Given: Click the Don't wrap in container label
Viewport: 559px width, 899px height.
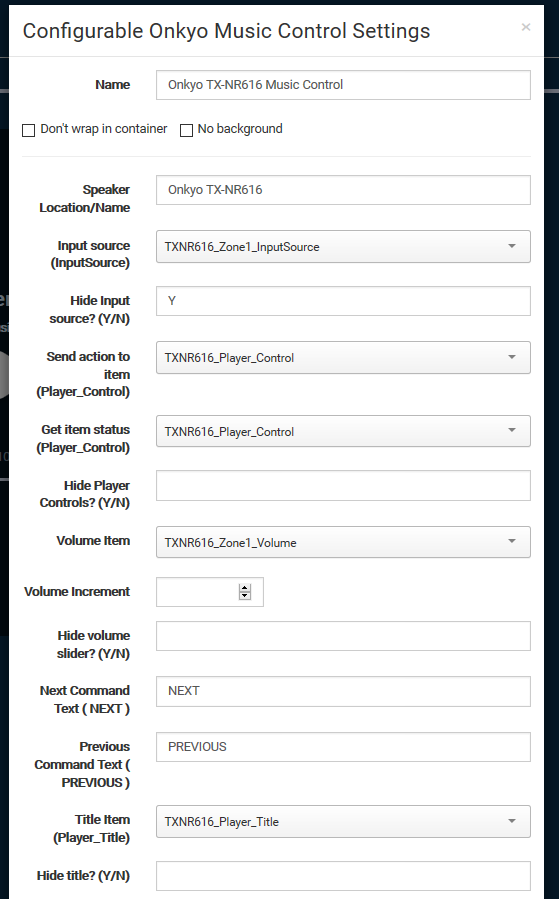Looking at the screenshot, I should click(104, 128).
